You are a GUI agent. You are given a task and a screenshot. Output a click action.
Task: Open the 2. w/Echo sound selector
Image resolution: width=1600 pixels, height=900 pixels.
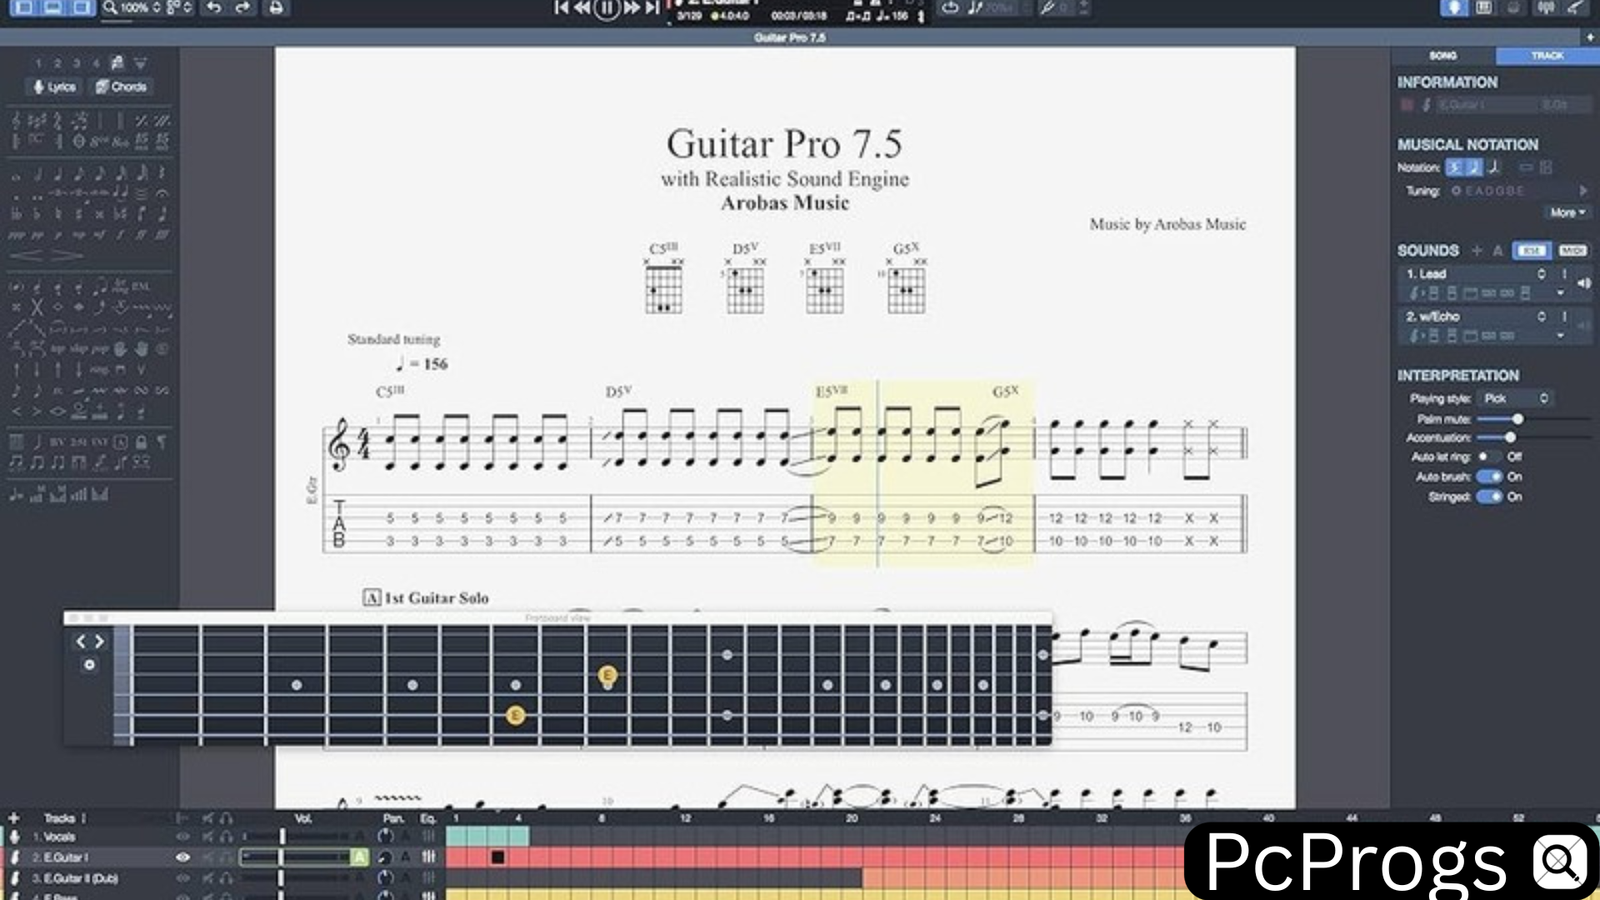pyautogui.click(x=1541, y=316)
